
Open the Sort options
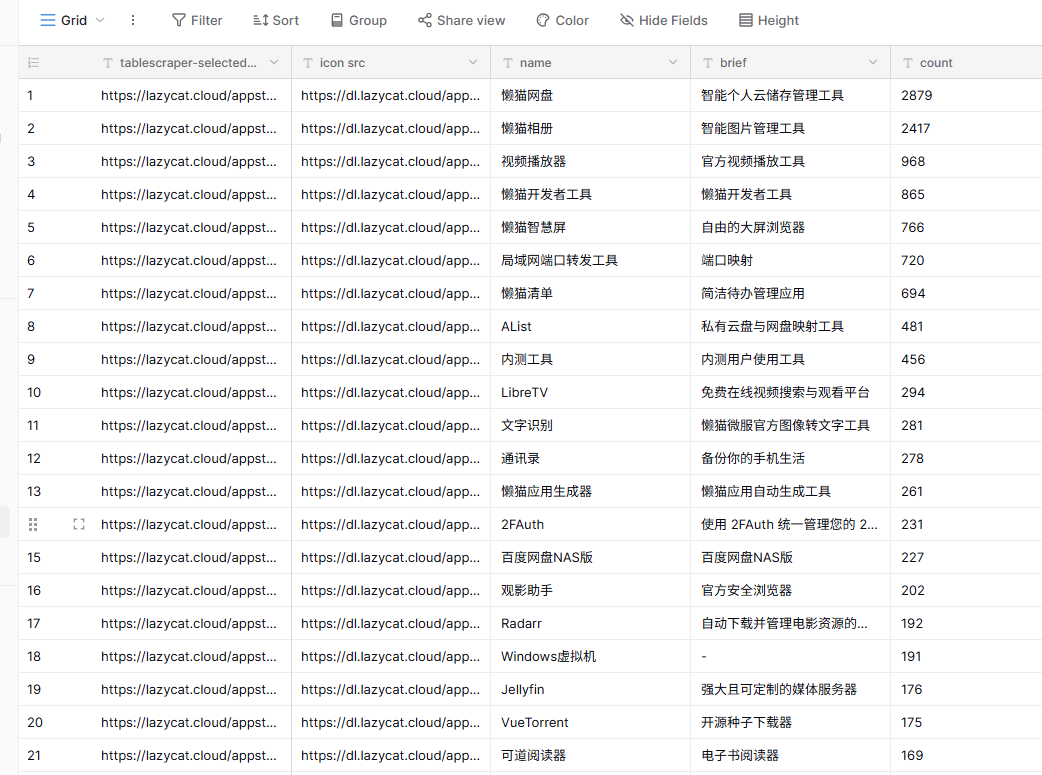pyautogui.click(x=276, y=21)
